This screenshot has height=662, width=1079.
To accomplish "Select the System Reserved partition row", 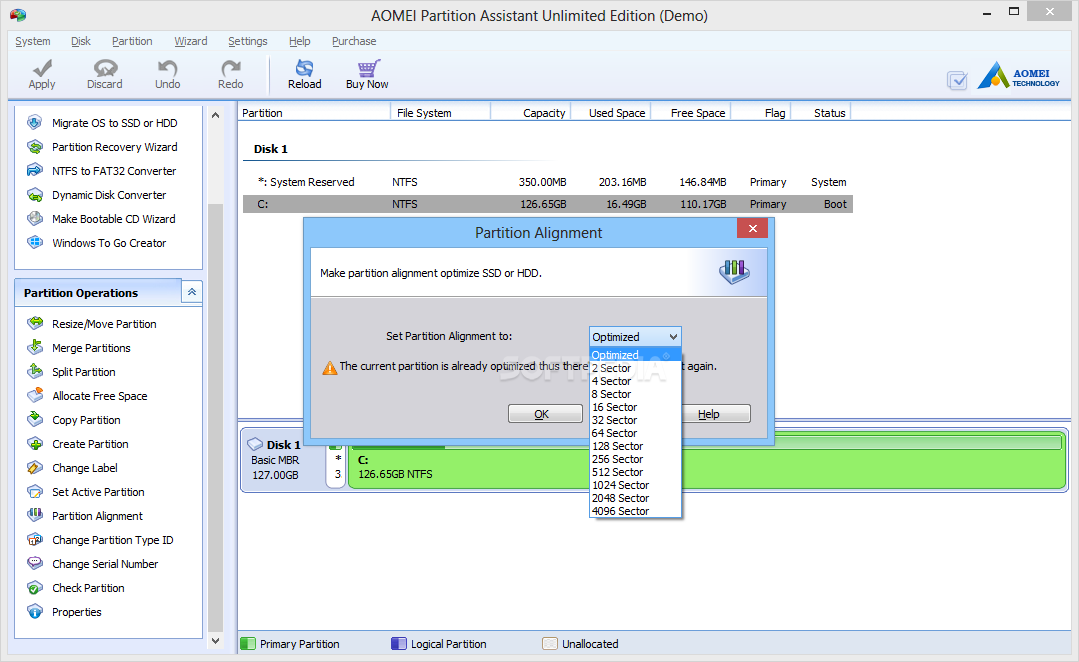I will (x=548, y=182).
